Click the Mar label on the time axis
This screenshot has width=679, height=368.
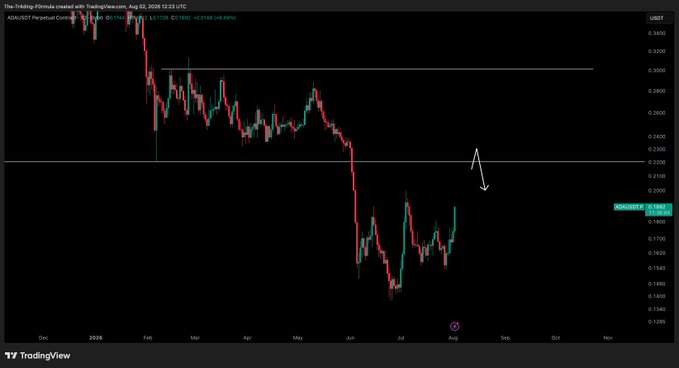195,338
